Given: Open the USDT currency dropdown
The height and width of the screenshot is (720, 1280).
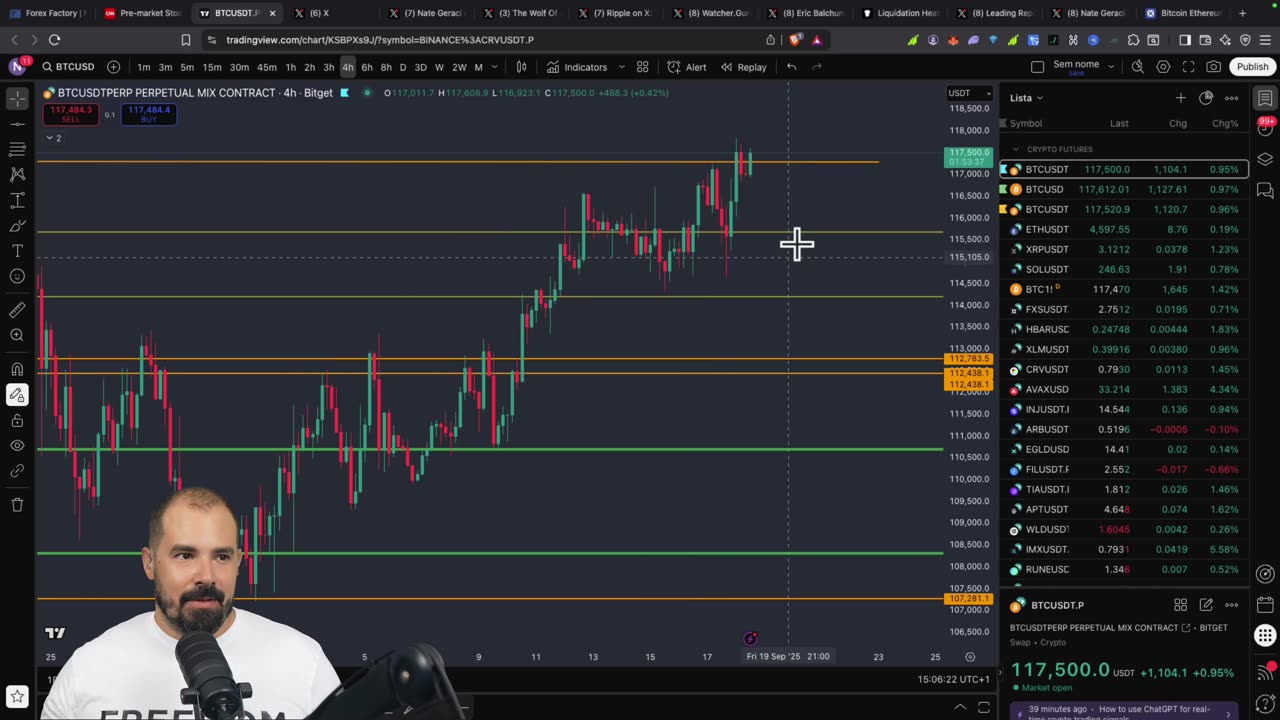Looking at the screenshot, I should click(970, 93).
